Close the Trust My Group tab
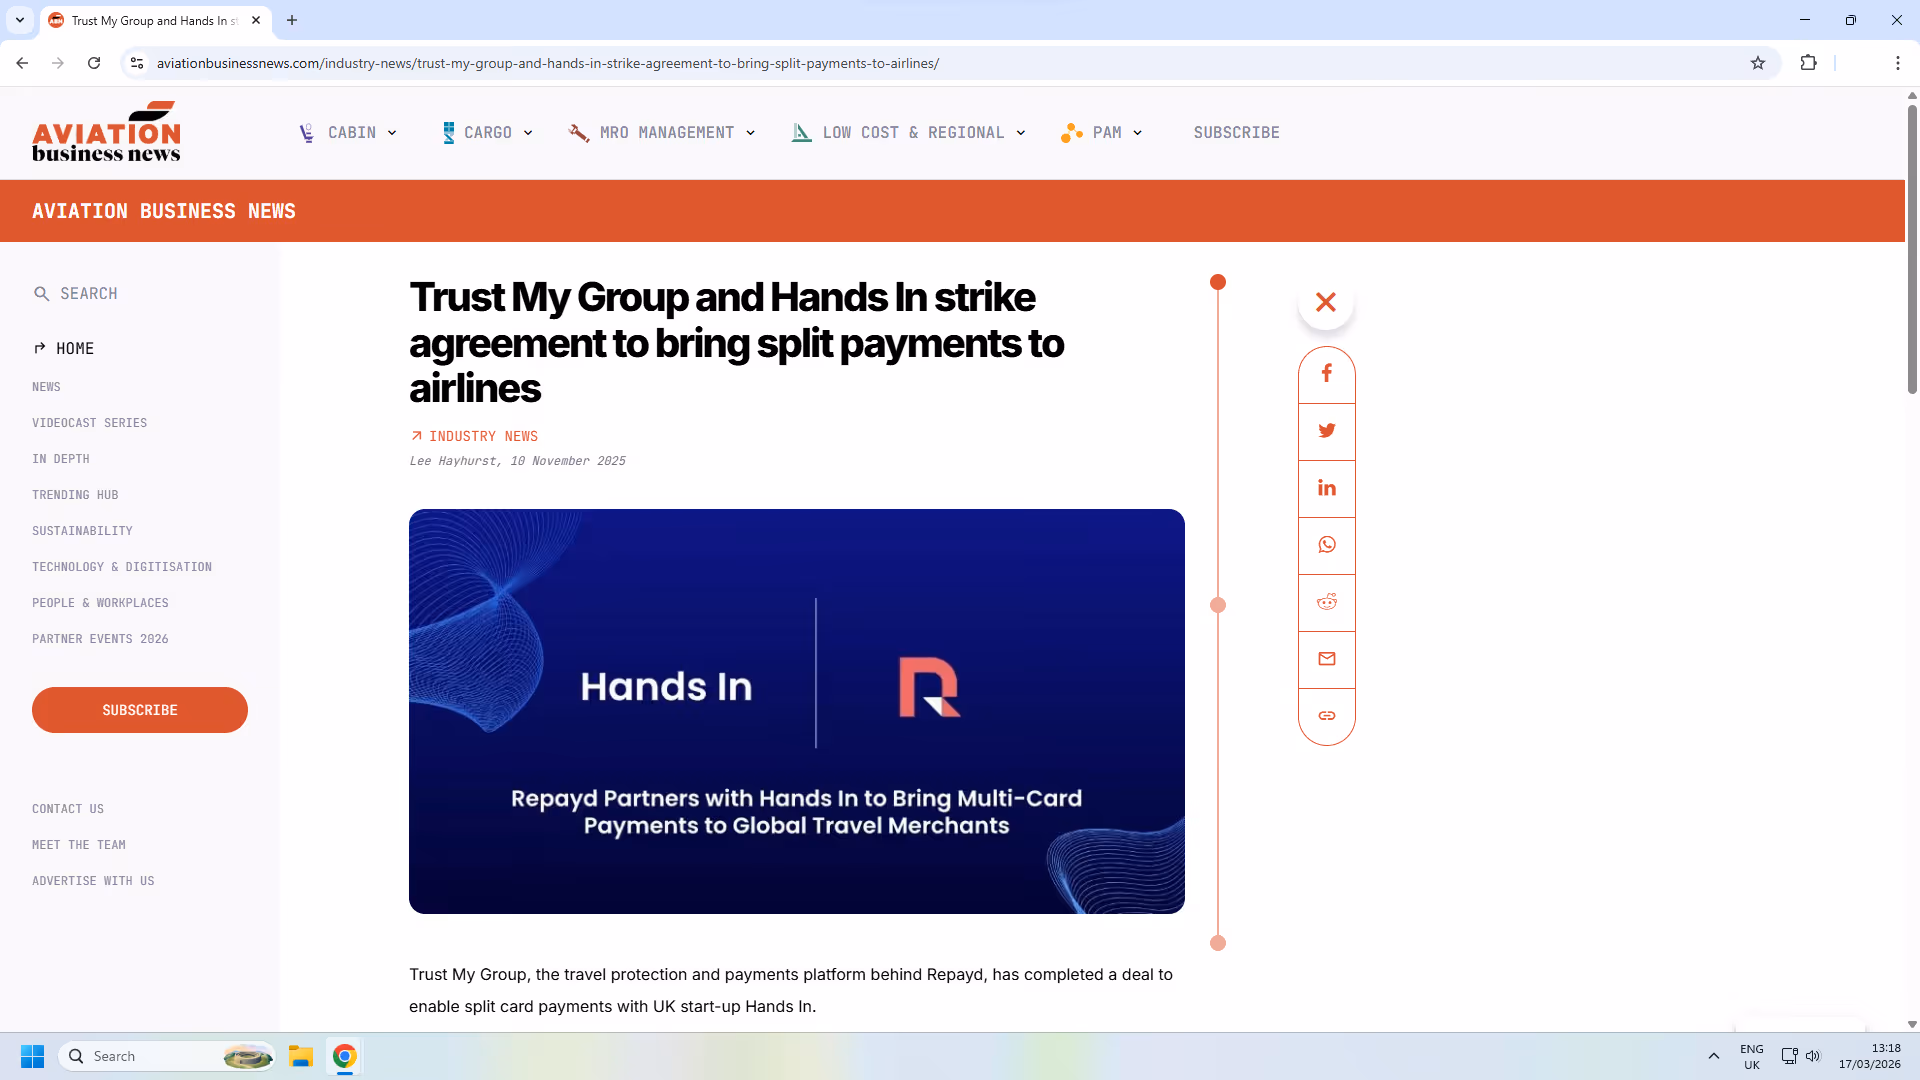 coord(256,20)
